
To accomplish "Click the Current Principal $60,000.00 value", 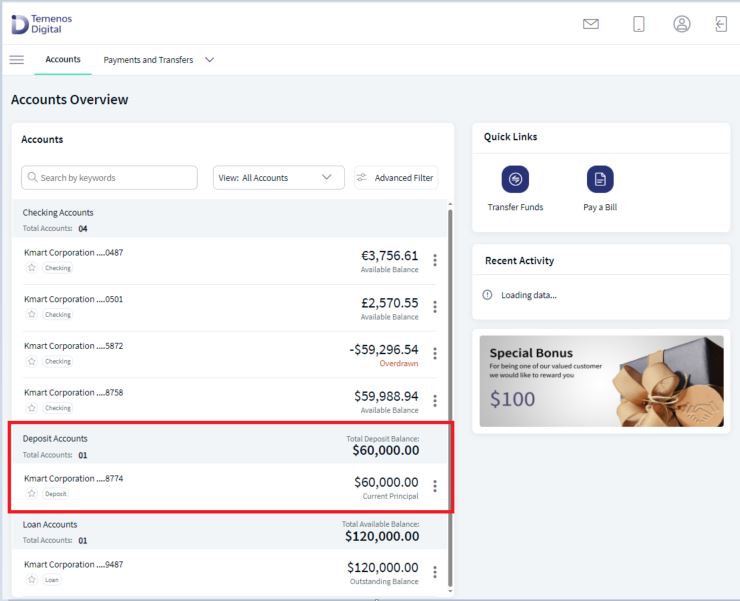I will coord(386,482).
